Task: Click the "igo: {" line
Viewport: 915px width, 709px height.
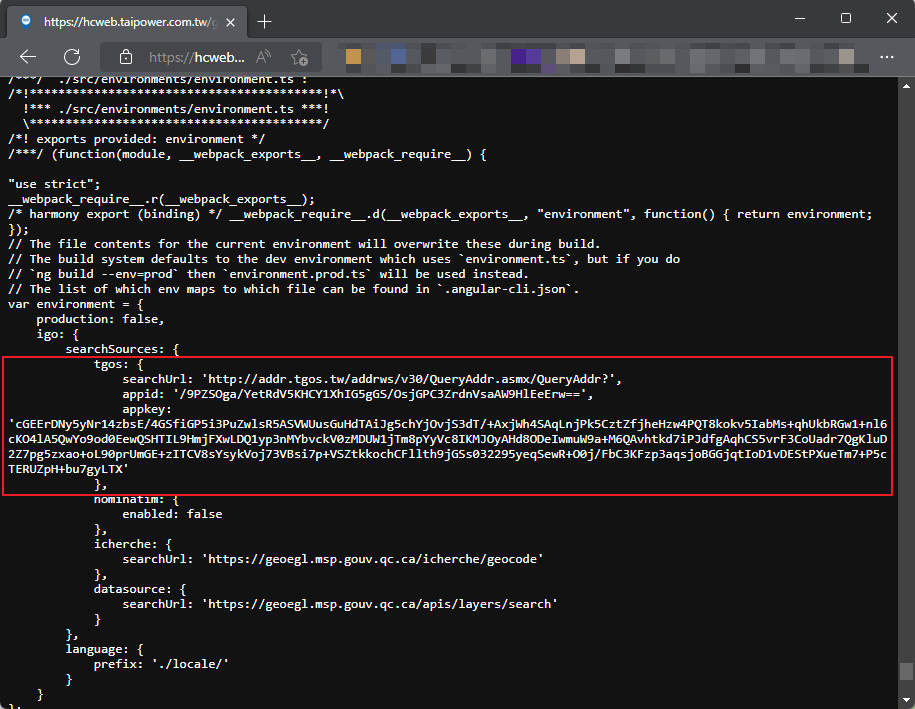Action: click(x=57, y=334)
